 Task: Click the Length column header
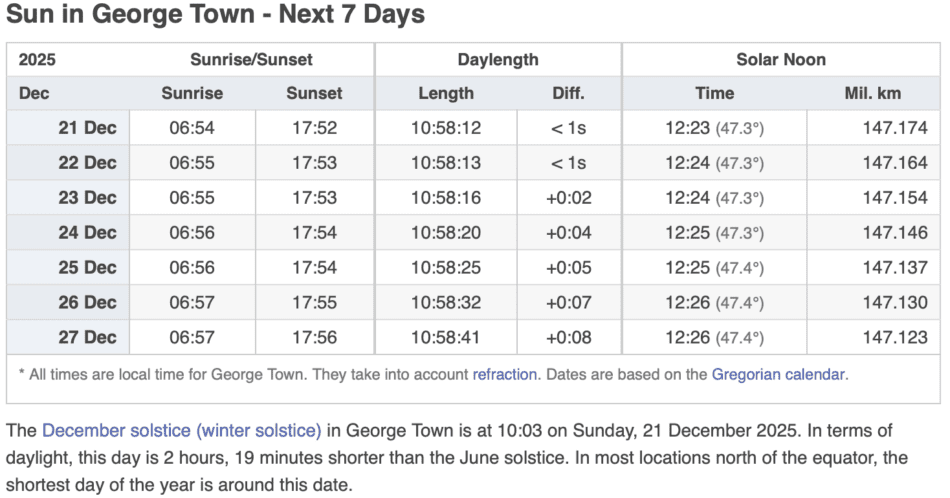coord(446,93)
